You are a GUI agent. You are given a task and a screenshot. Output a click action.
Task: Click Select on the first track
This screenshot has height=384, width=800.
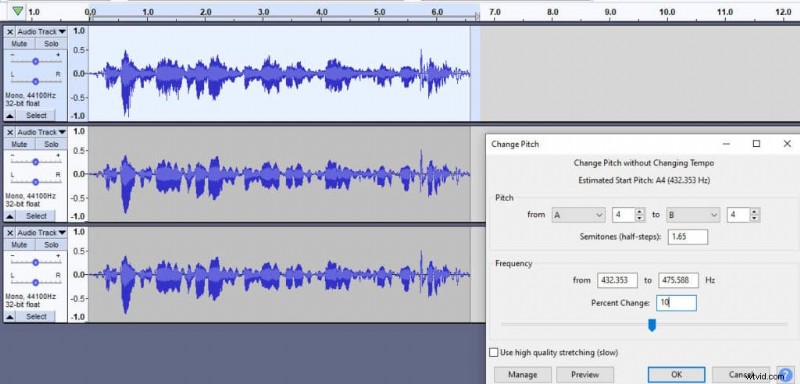click(x=36, y=115)
